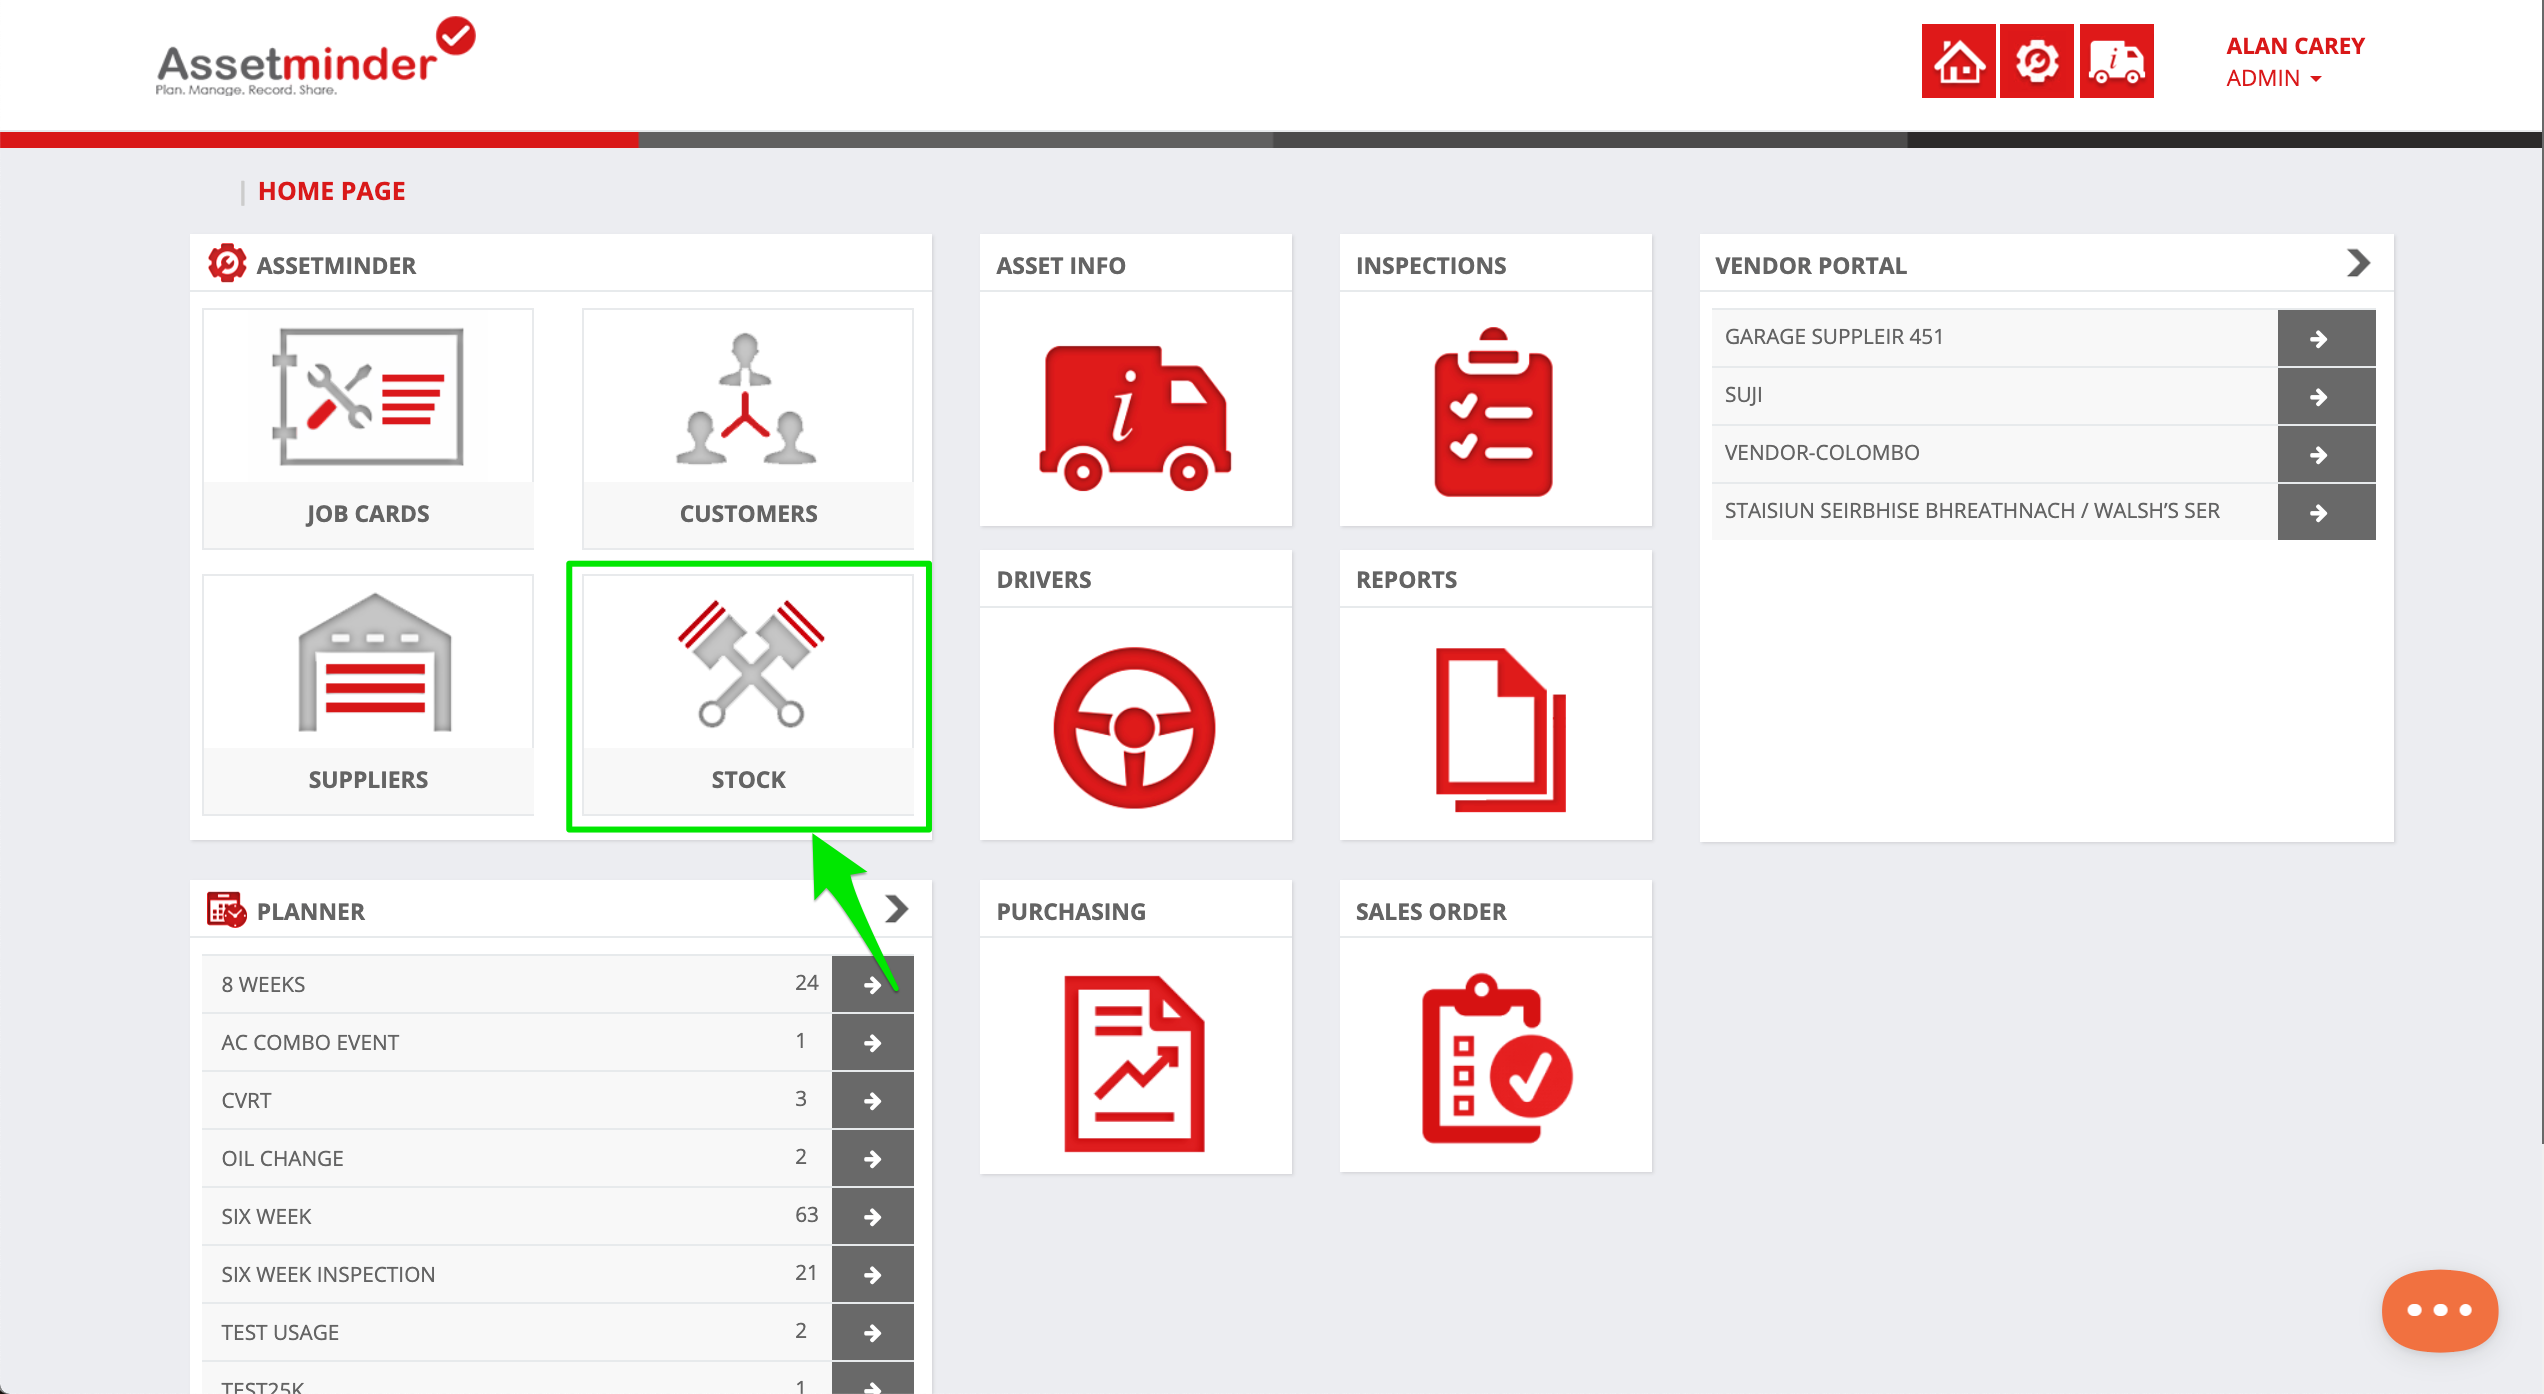Click the Asset Info heading
Screen dimensions: 2544x1394
pos(1061,265)
